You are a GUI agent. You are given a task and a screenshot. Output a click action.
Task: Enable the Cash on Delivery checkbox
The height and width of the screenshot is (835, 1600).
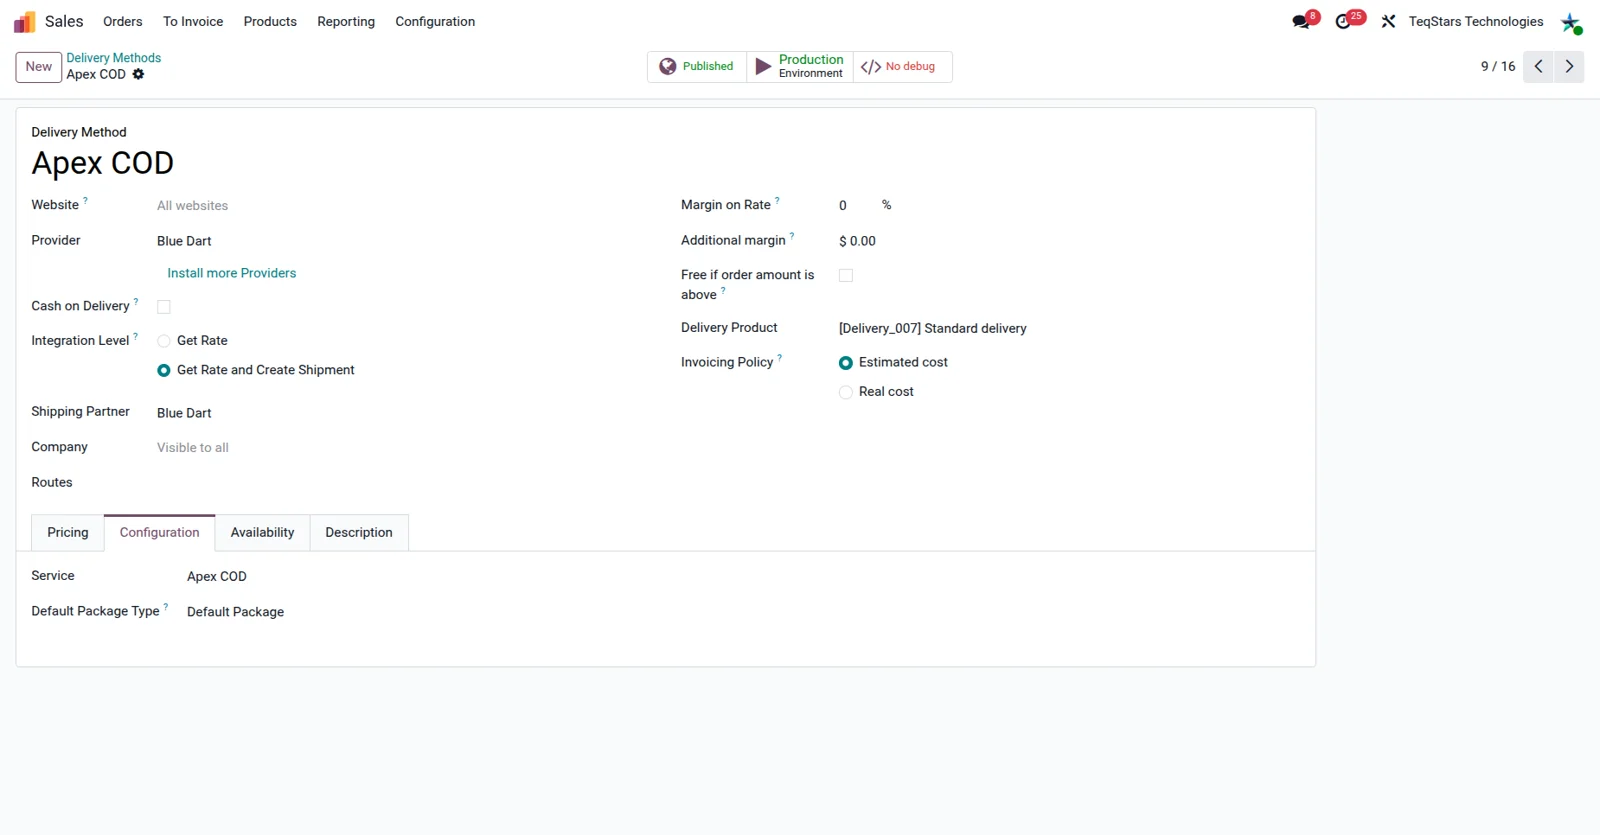(164, 307)
